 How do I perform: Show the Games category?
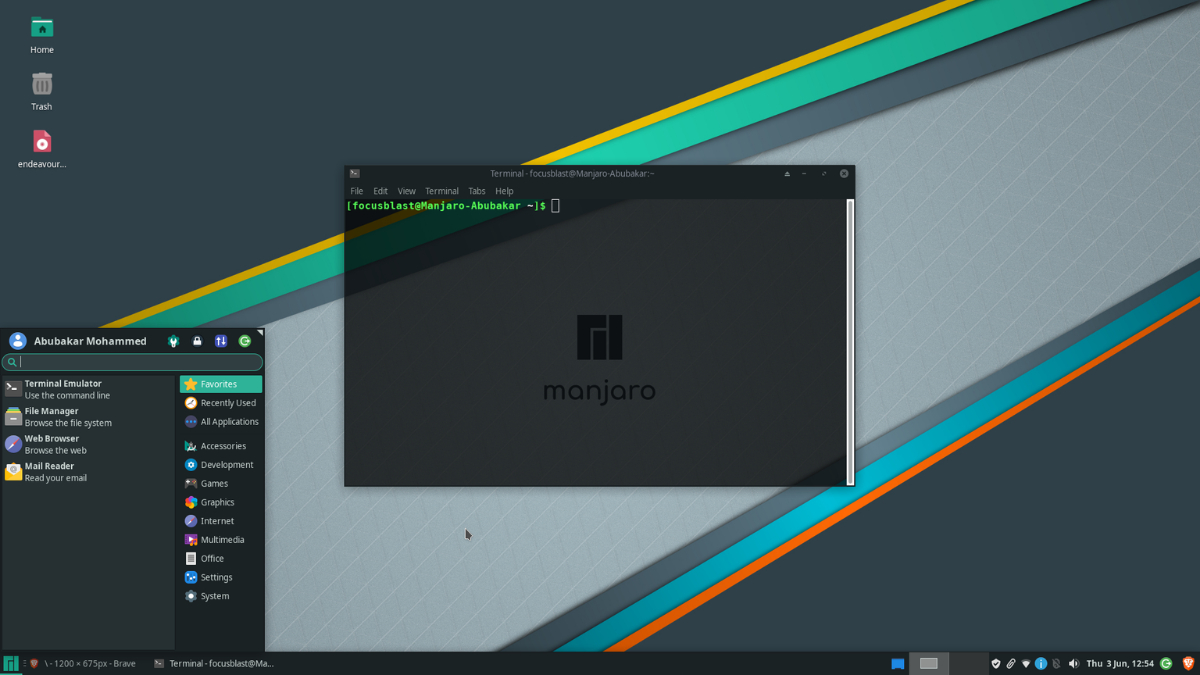pyautogui.click(x=221, y=483)
